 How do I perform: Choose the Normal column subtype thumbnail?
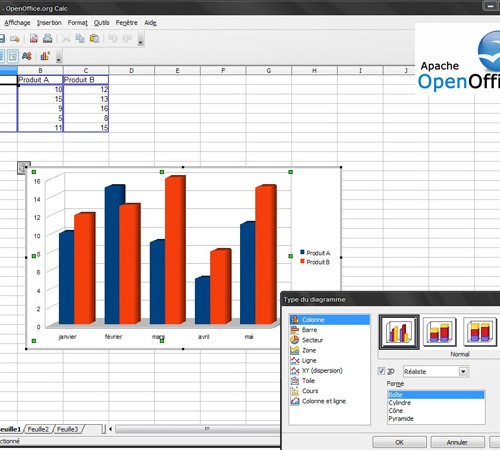pos(399,332)
